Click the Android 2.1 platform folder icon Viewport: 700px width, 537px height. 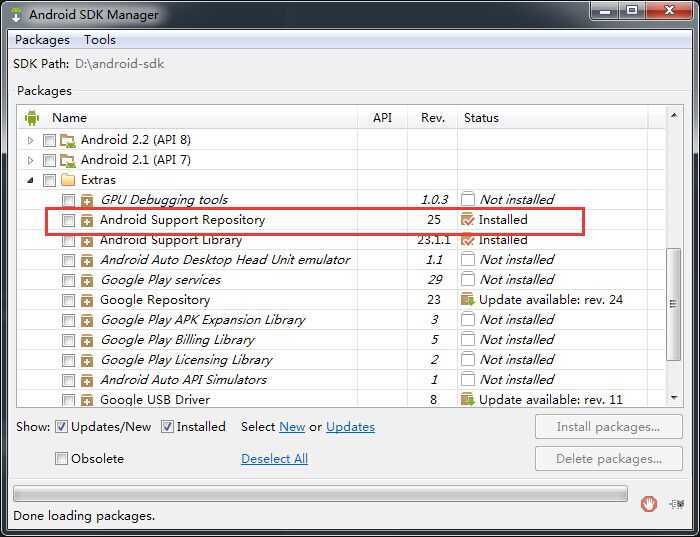point(68,160)
